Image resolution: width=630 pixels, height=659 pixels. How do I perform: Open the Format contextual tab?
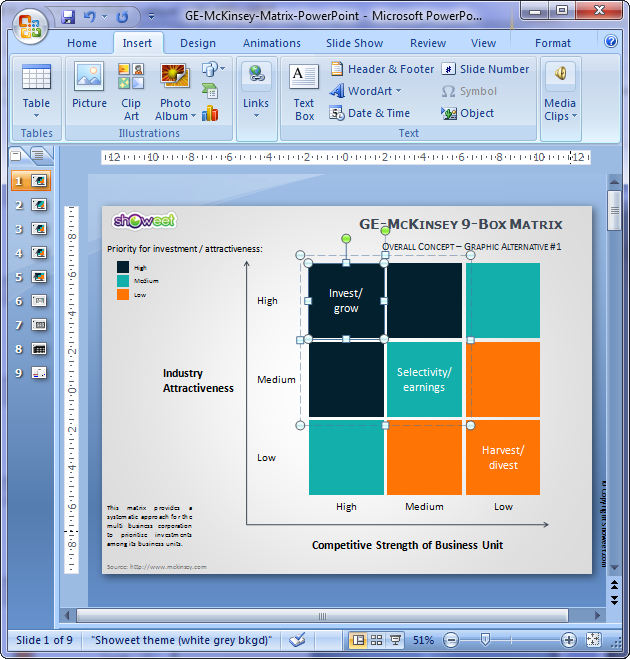click(553, 43)
